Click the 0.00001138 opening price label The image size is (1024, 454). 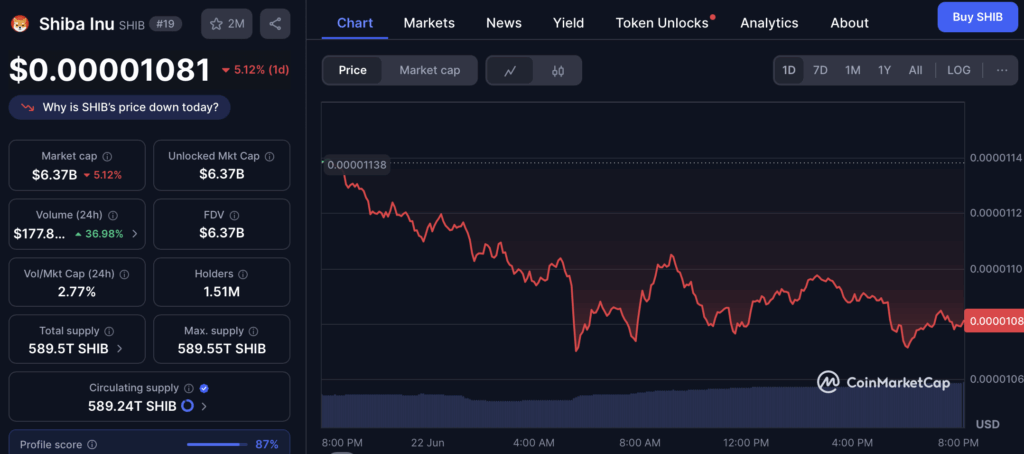[357, 165]
